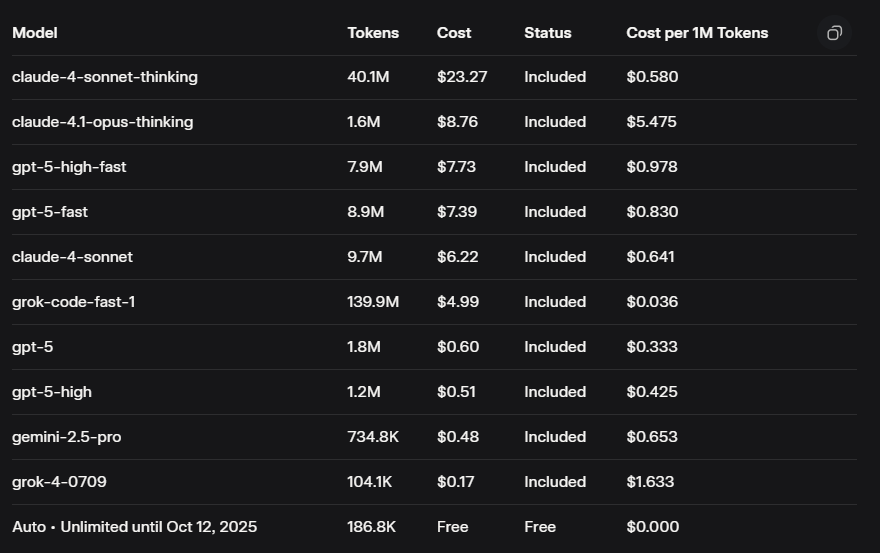Click the grok-4-0709 model name
880x553 pixels.
point(59,482)
